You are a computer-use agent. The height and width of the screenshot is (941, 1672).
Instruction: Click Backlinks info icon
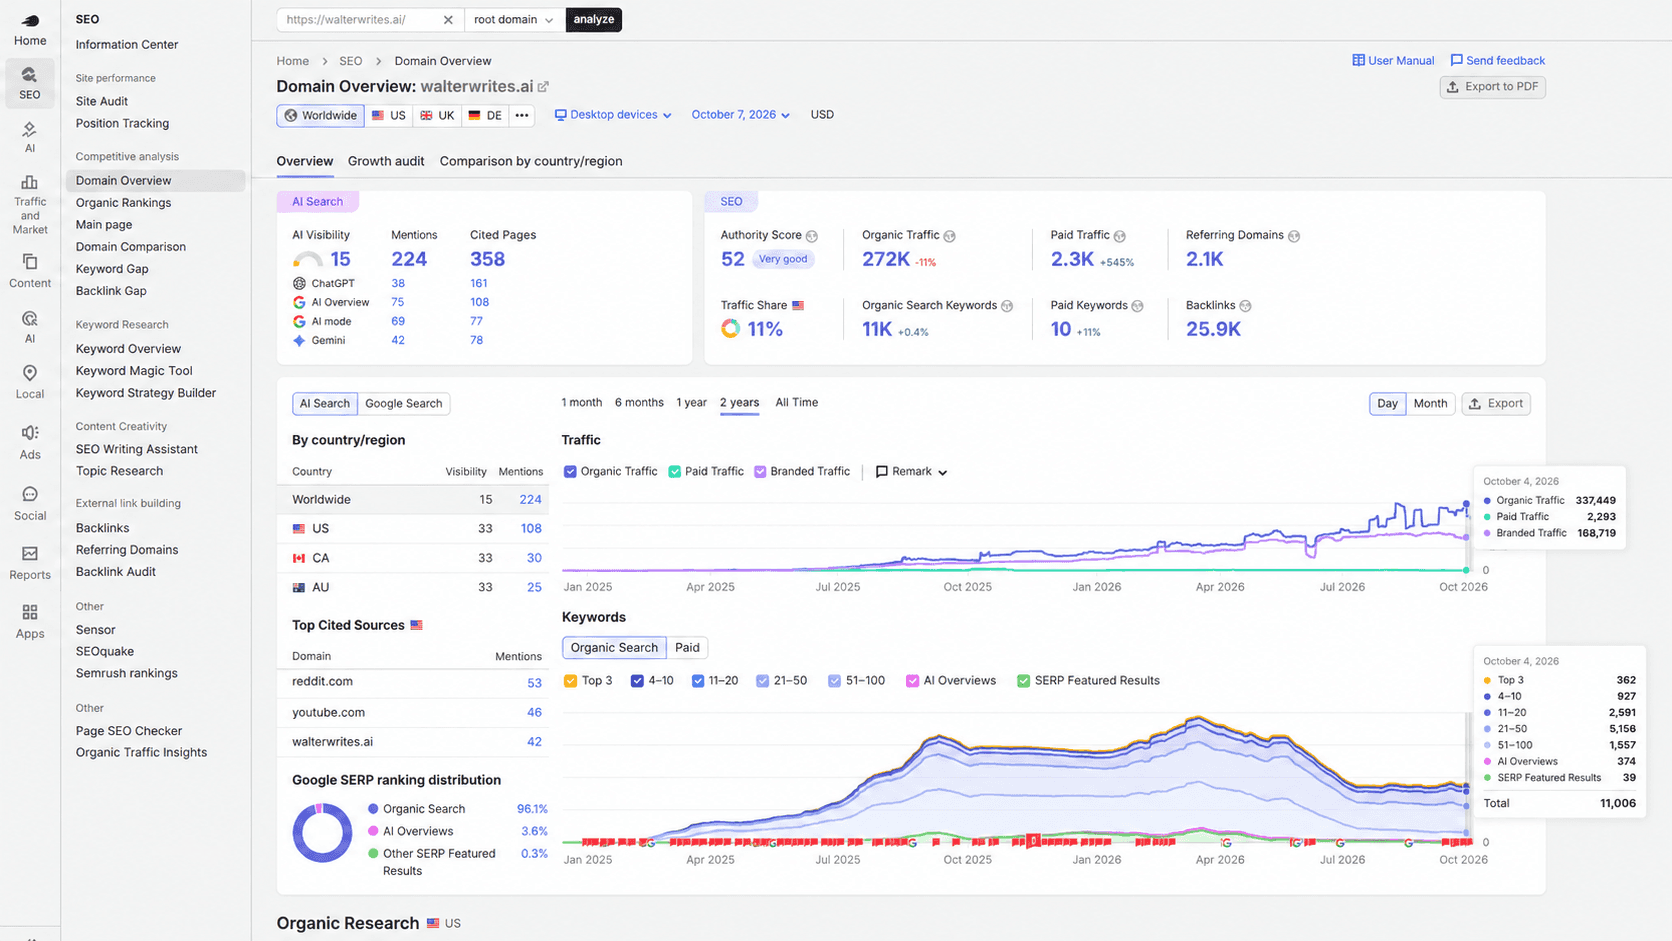(1245, 306)
